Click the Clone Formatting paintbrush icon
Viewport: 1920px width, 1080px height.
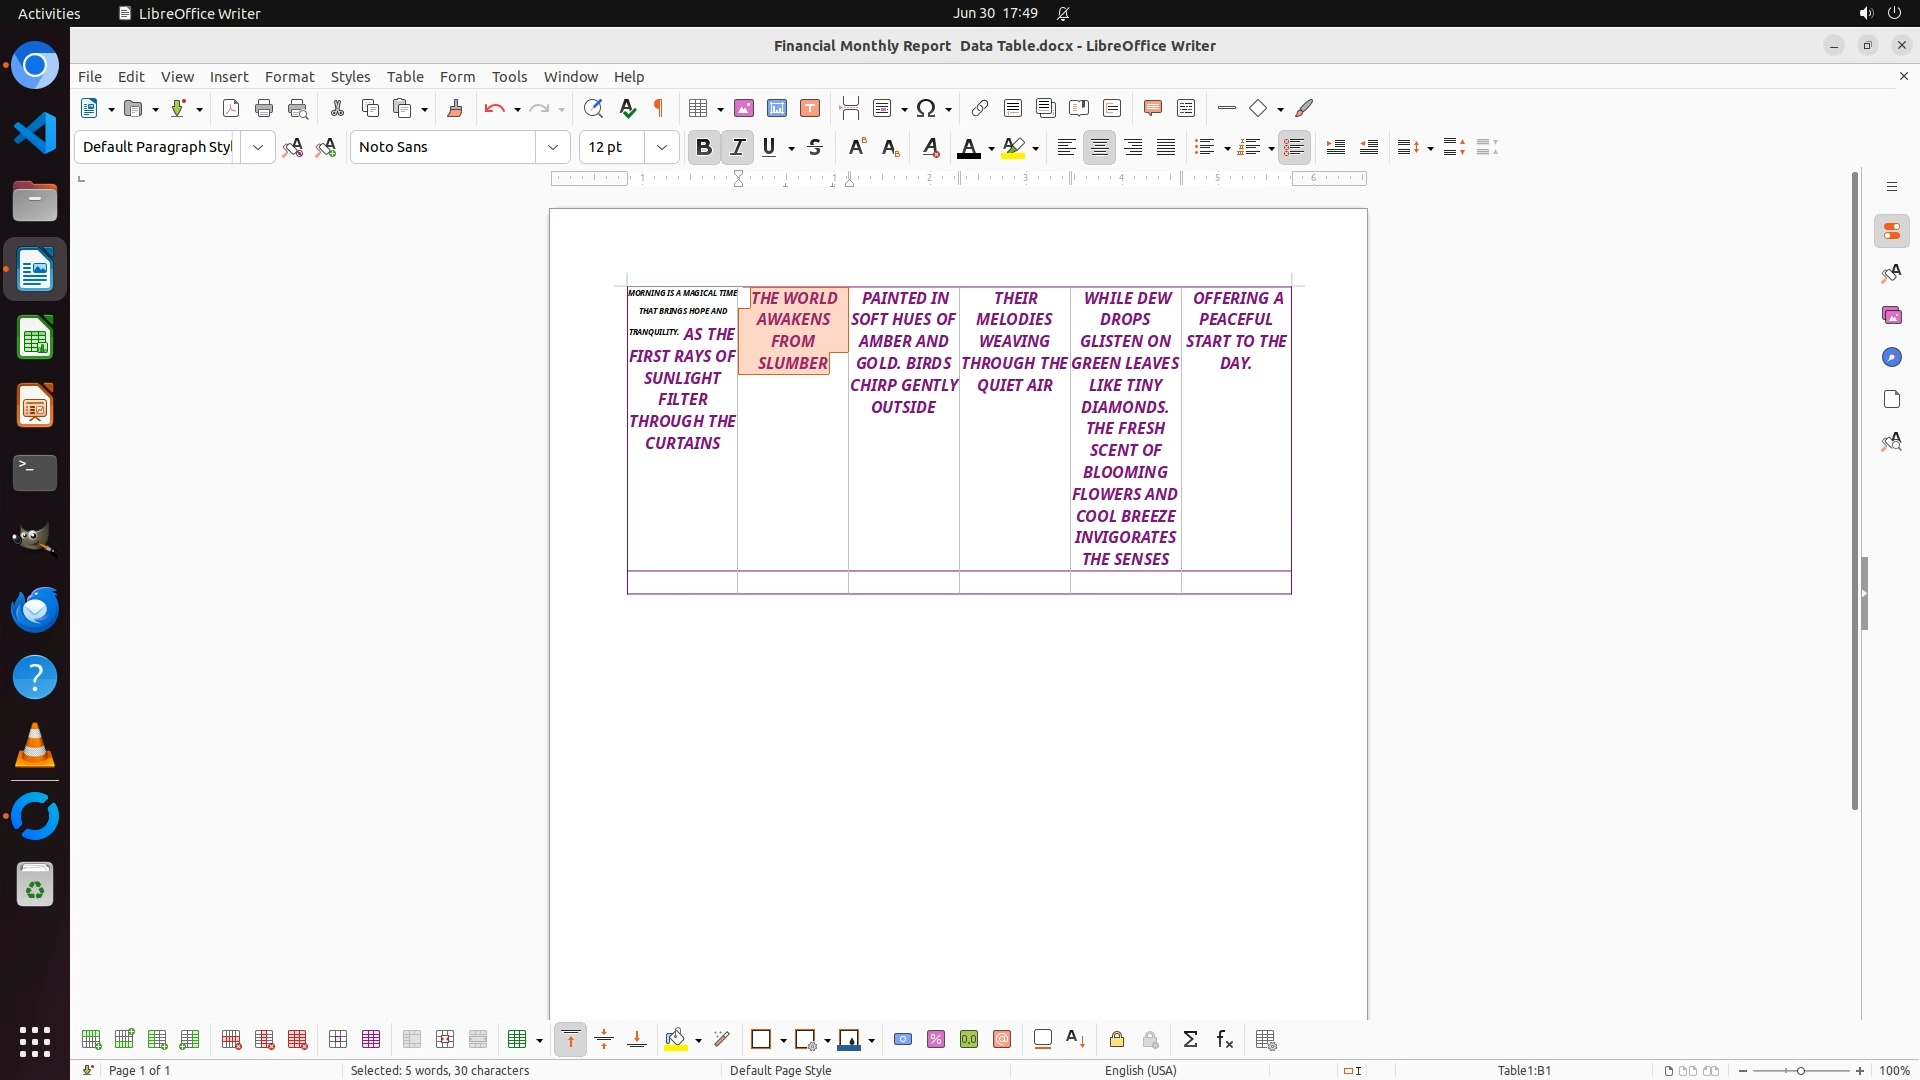tap(455, 108)
